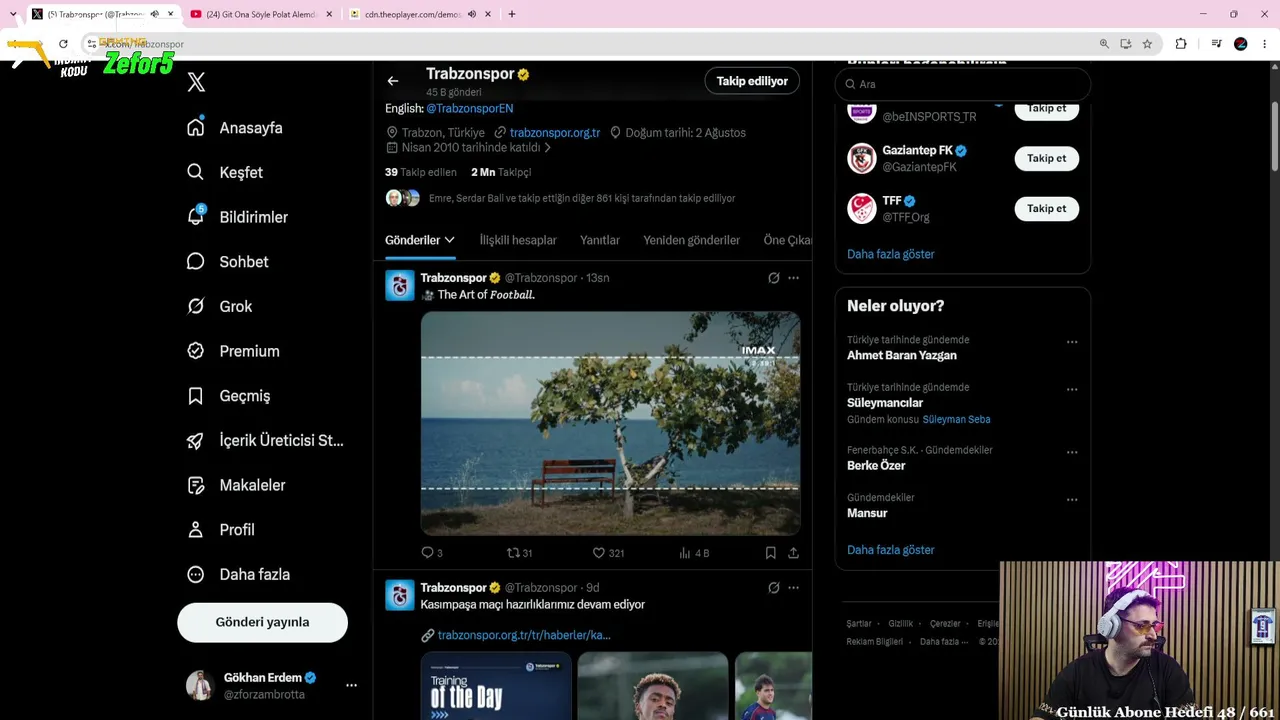Repost The Art of Football post
Viewport: 1280px width, 720px height.
[519, 552]
